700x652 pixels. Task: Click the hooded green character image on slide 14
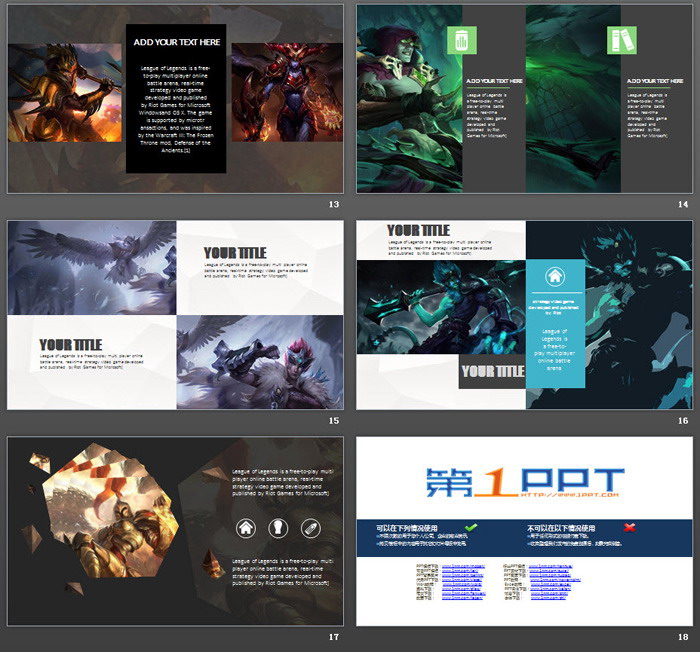[x=409, y=99]
